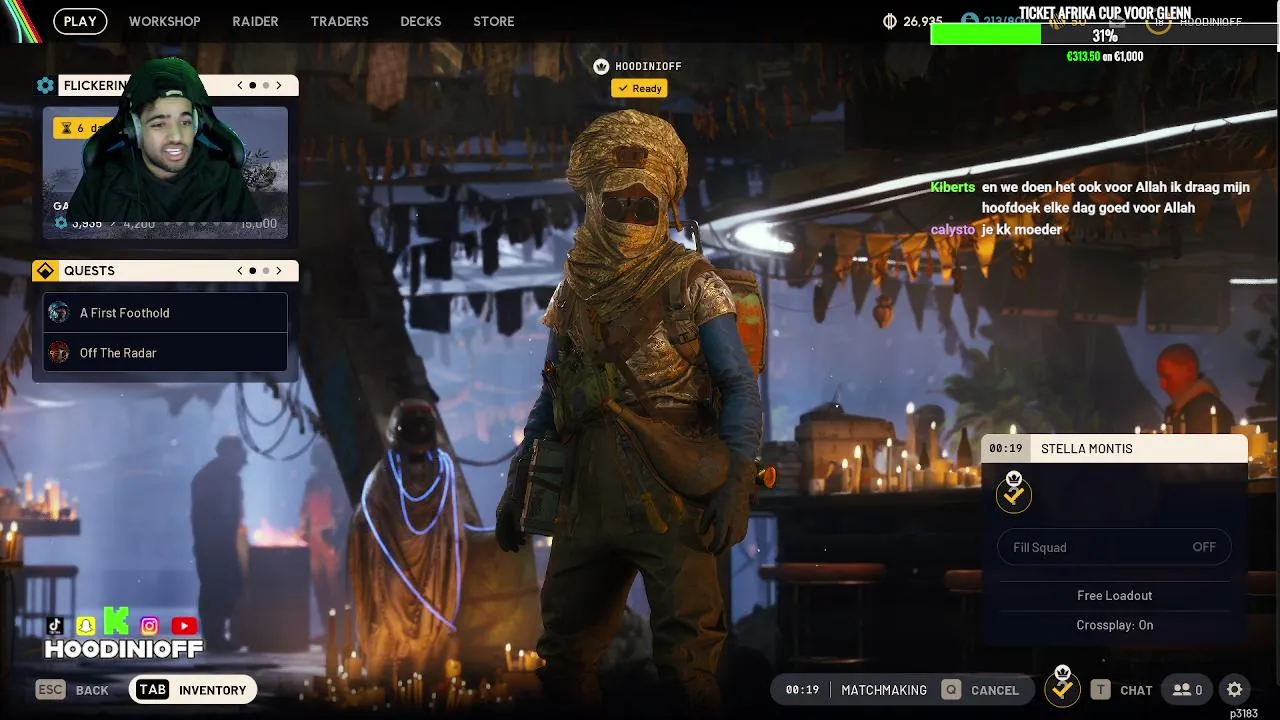Switch to the Workshop tab

coord(165,21)
